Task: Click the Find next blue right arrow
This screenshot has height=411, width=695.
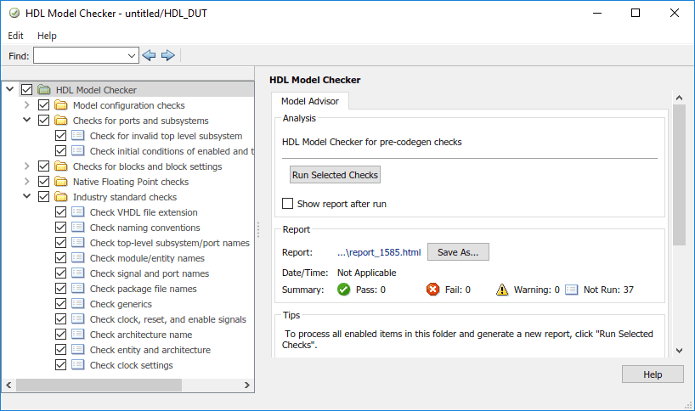Action: 168,55
